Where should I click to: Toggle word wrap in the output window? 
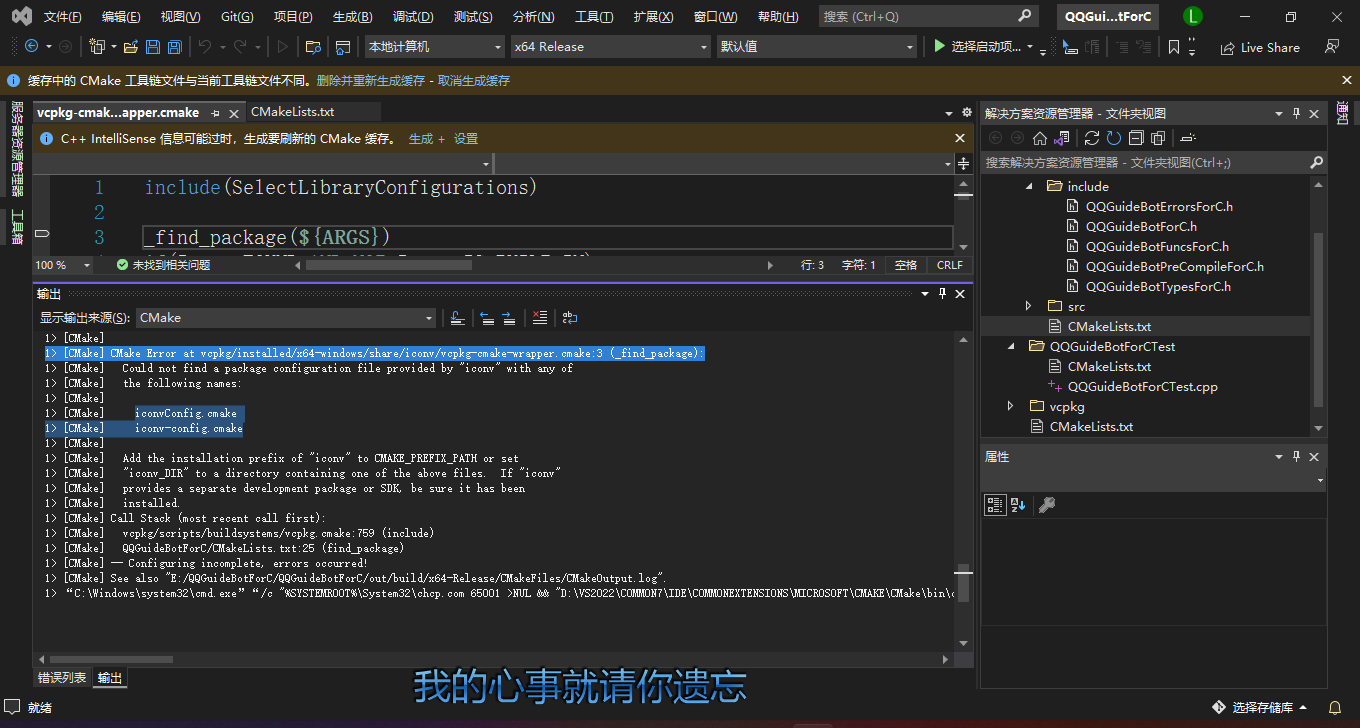coord(570,317)
